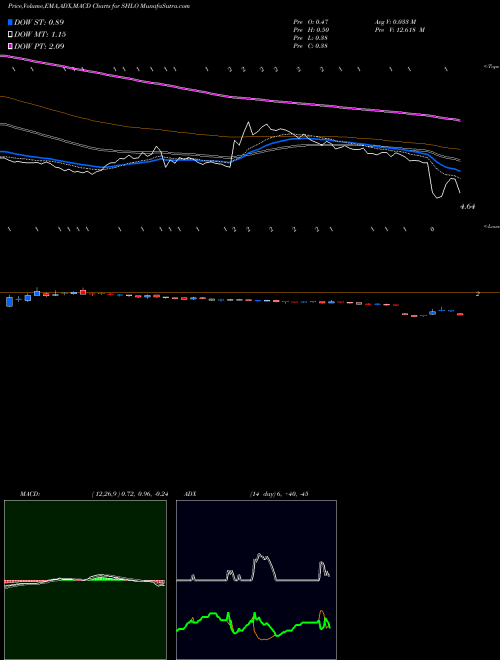Click the first blue candlestick at left edge

[9, 301]
